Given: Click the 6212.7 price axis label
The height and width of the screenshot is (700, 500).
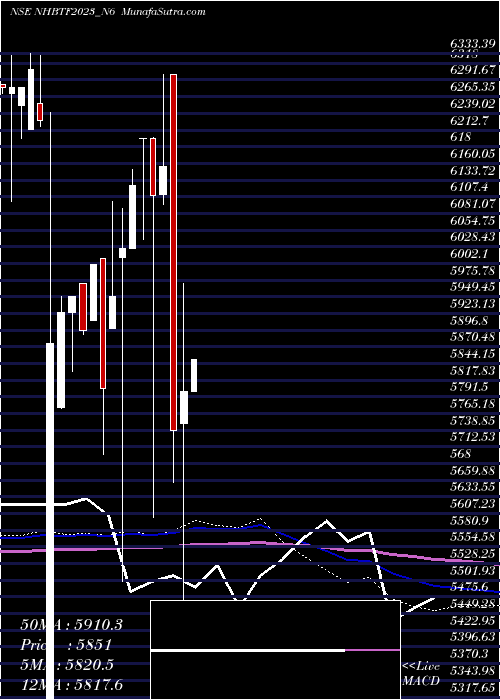Looking at the screenshot, I should tap(469, 120).
